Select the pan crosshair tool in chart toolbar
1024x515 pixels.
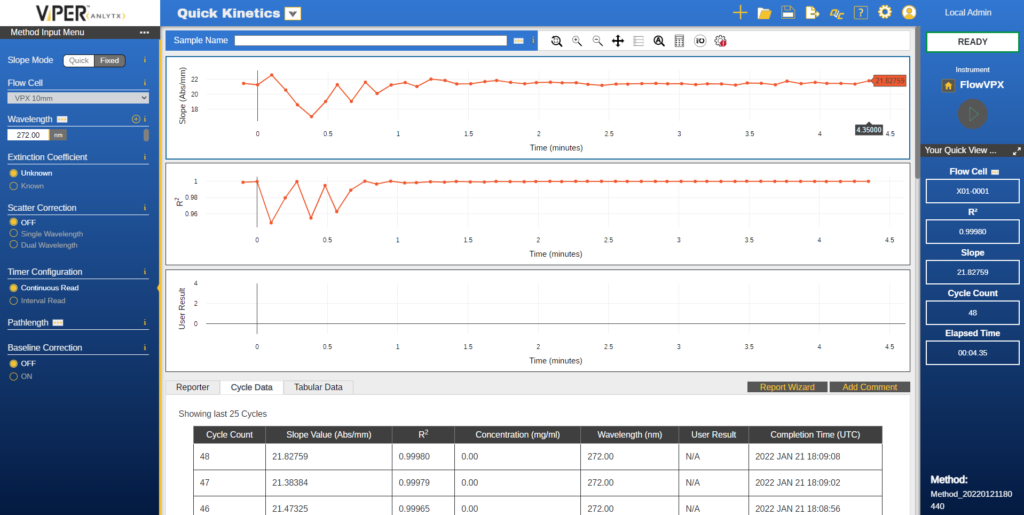pos(618,41)
